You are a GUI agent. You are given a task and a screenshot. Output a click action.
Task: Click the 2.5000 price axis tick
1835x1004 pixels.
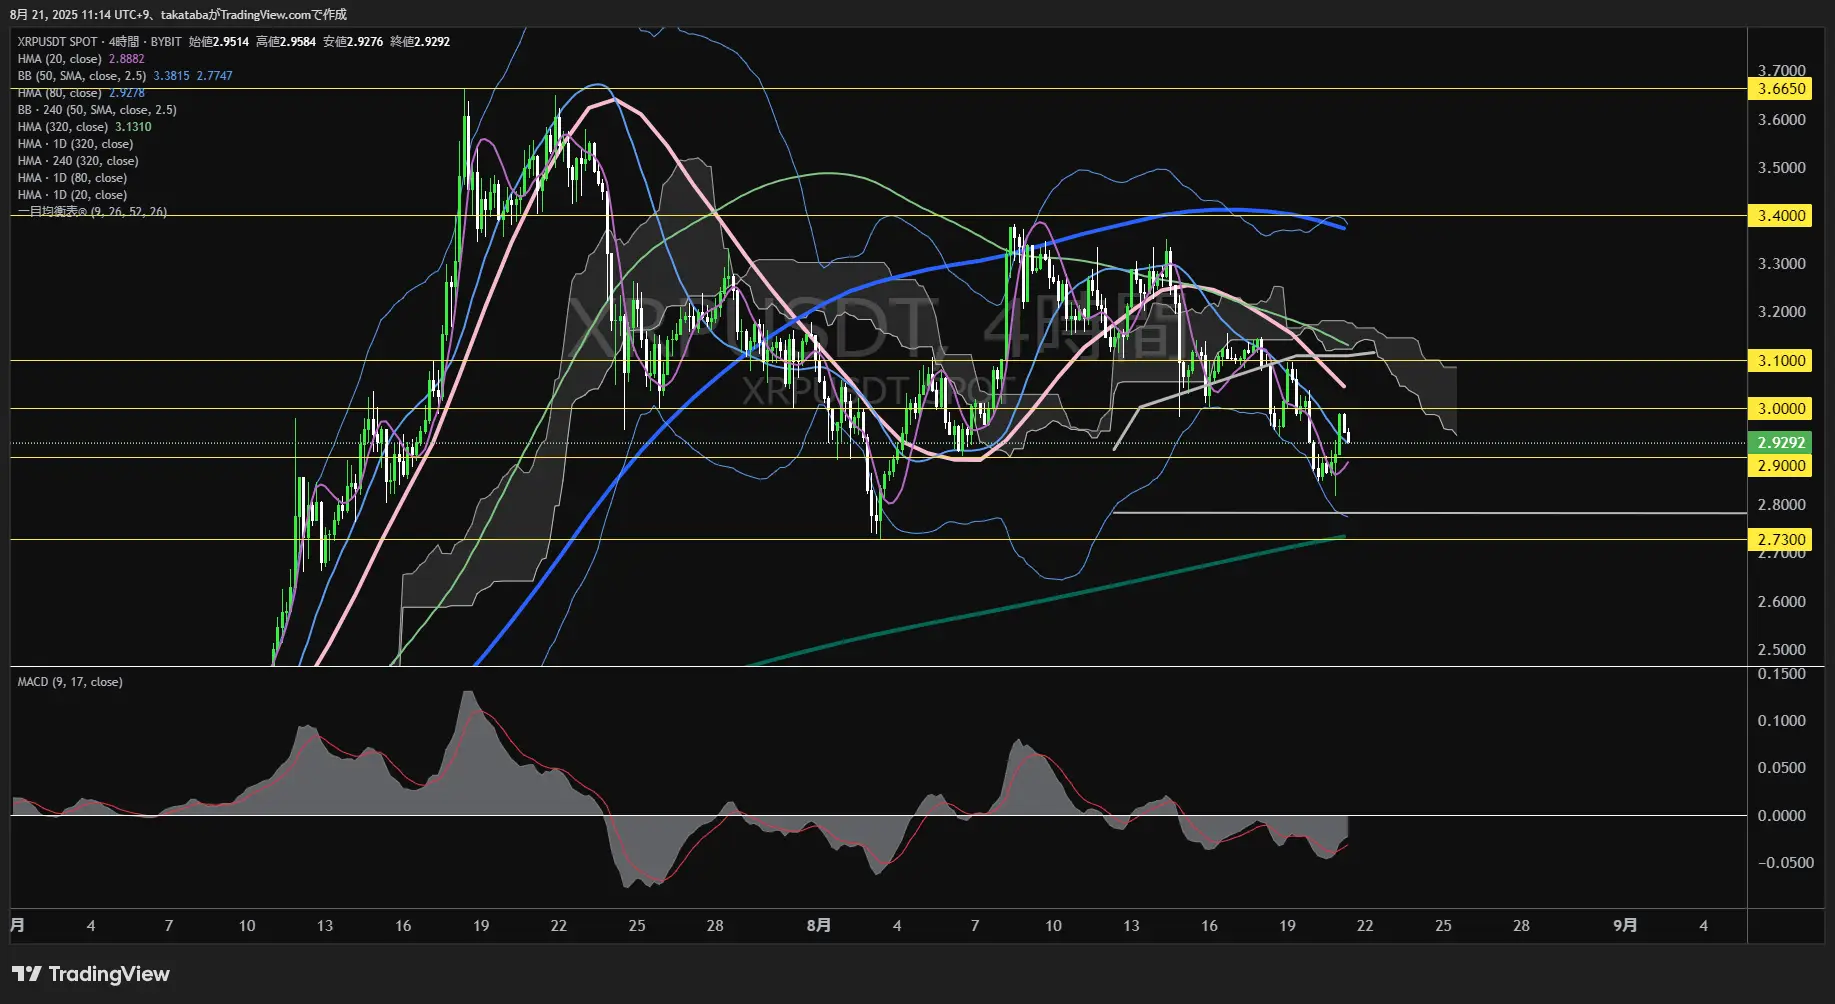point(1781,650)
